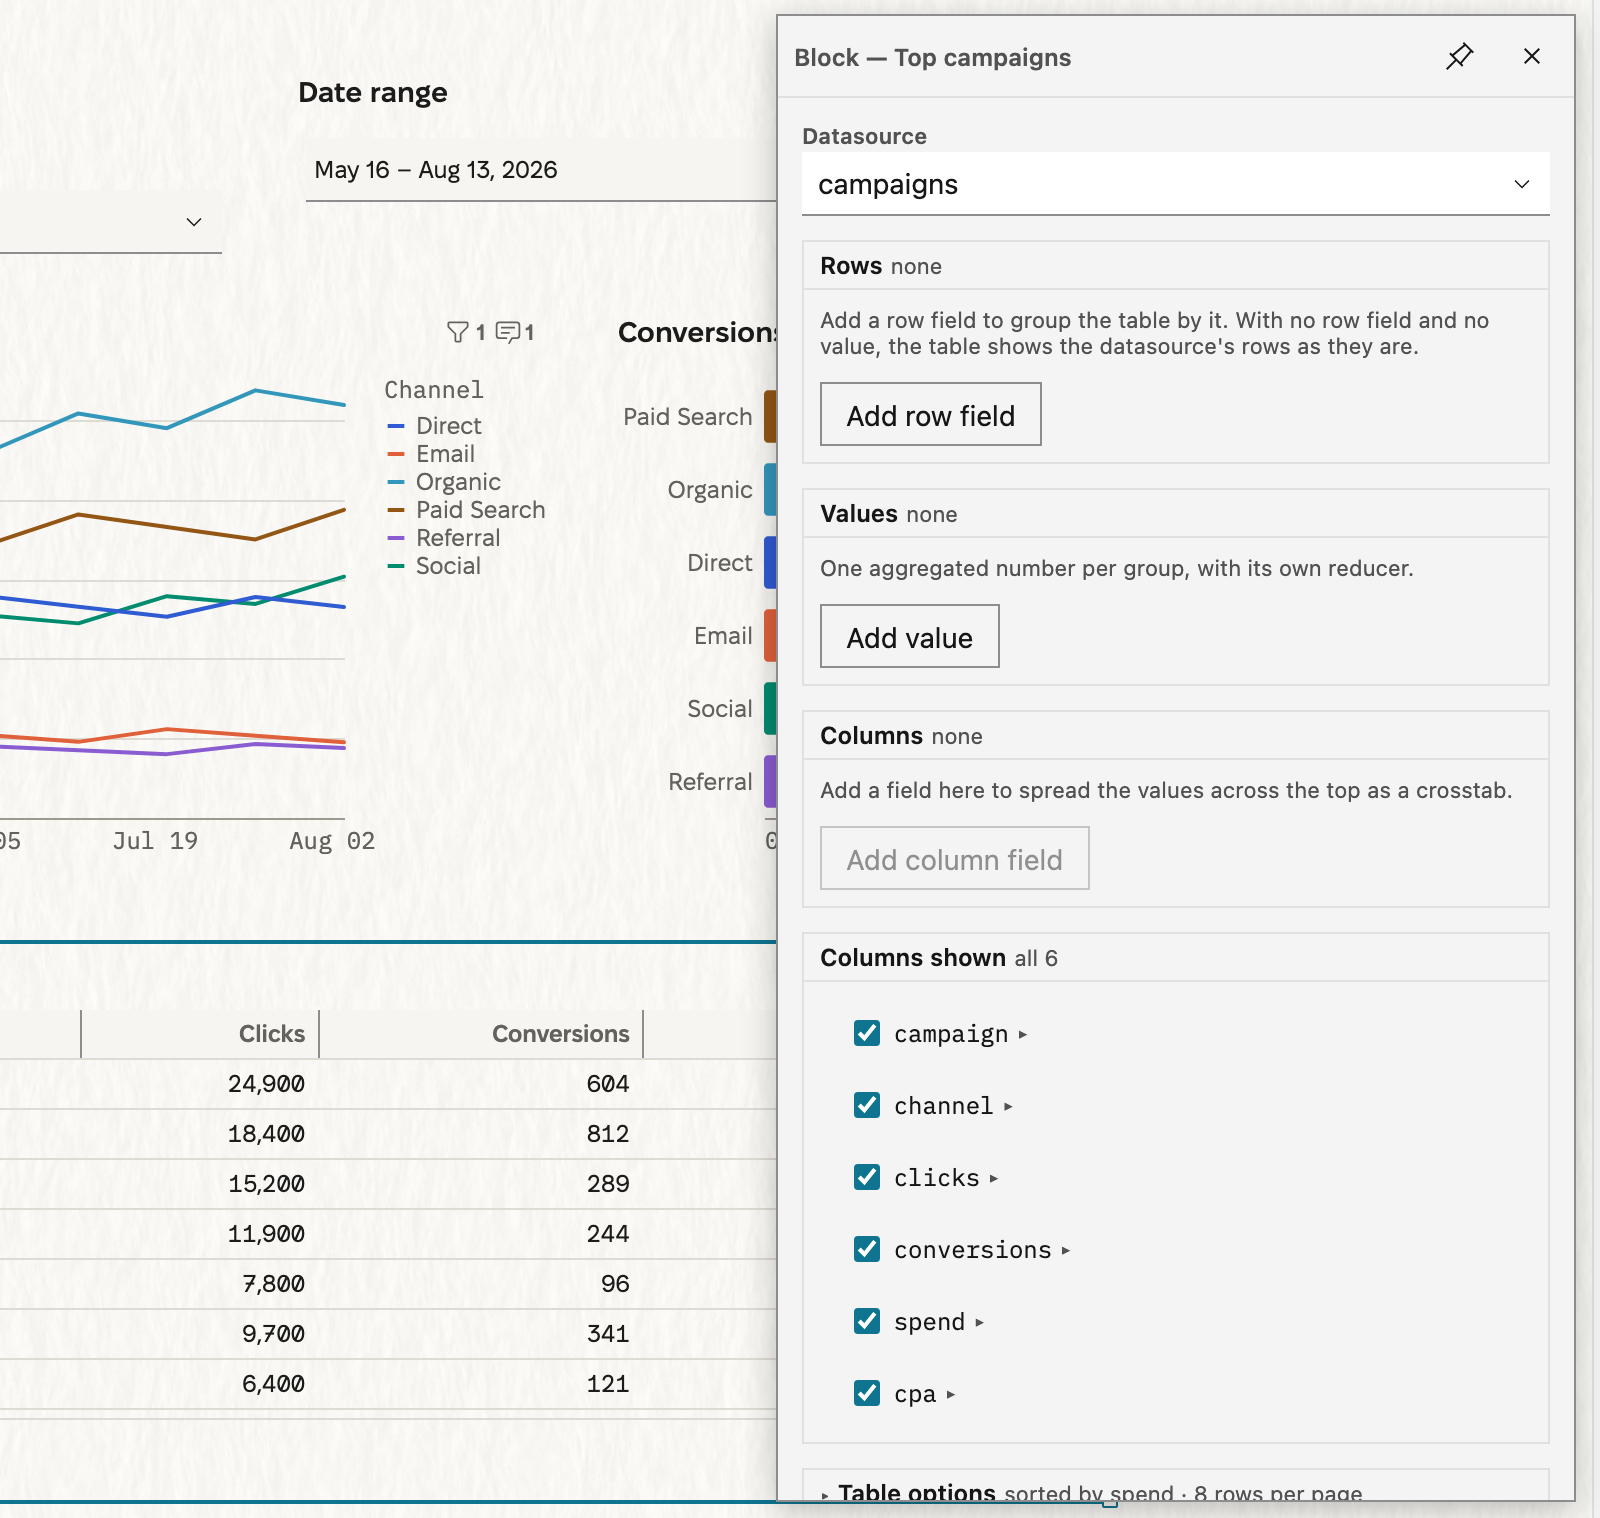
Task: Expand the campaign column options arrow
Action: click(x=1023, y=1035)
